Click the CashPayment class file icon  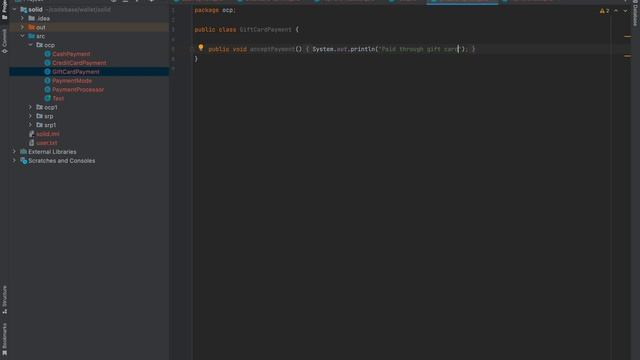tap(47, 54)
